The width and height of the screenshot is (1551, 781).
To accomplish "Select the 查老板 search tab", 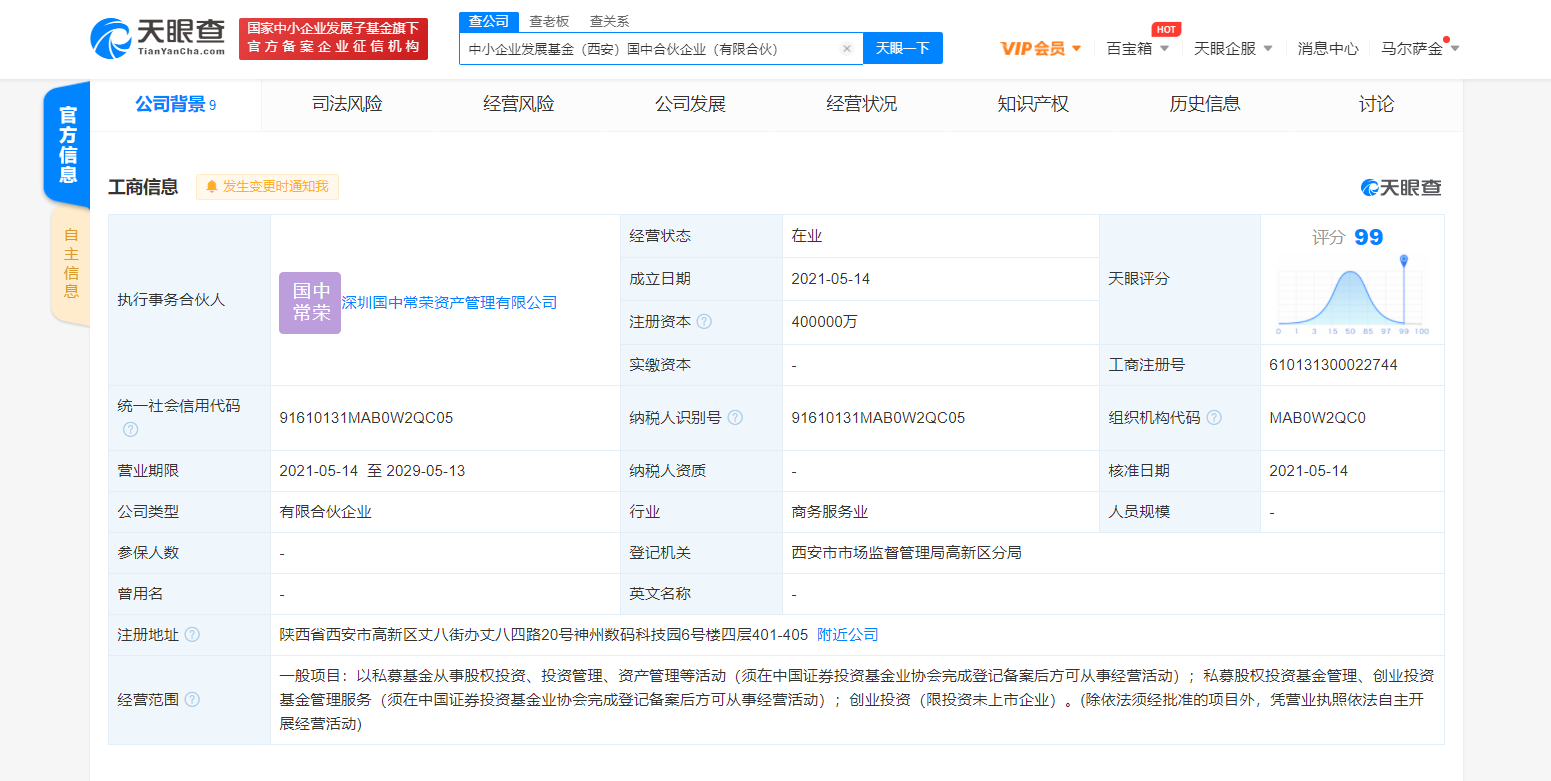I will click(549, 21).
